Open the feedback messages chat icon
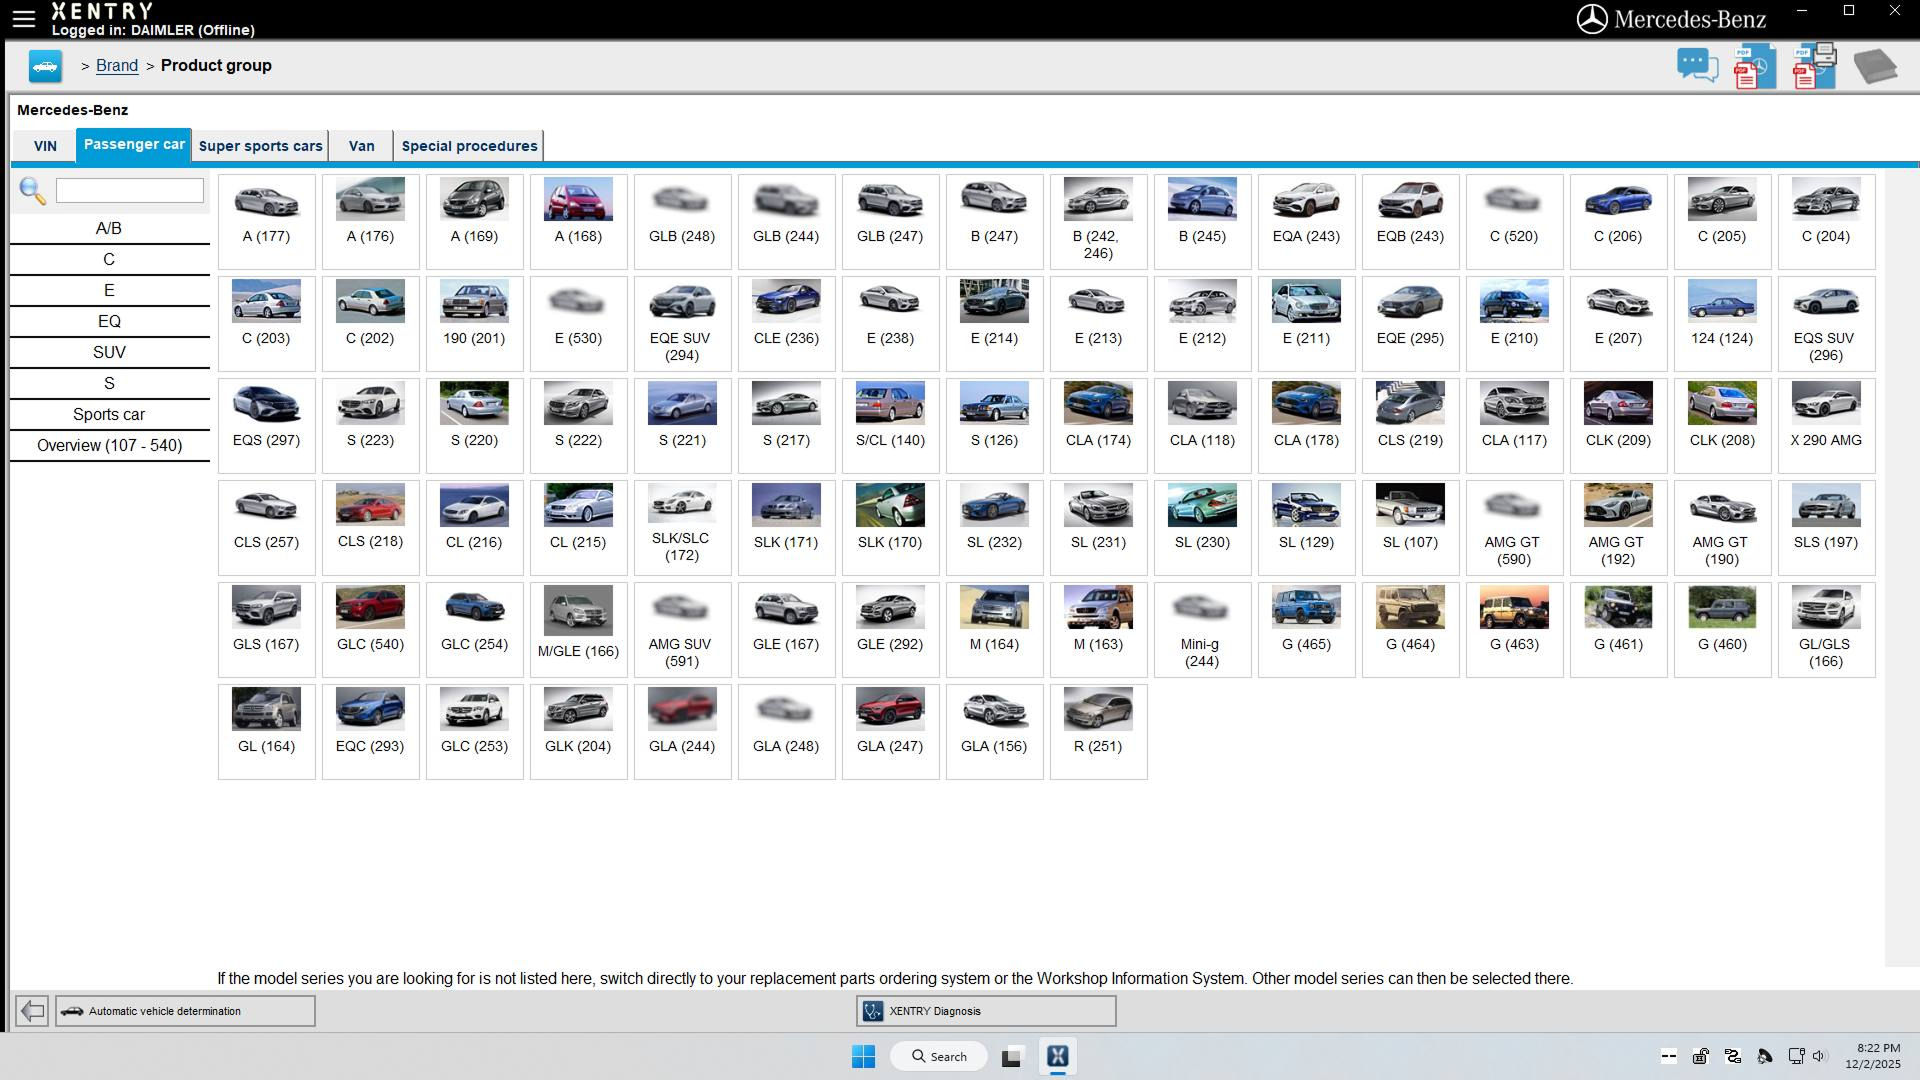 [1697, 64]
